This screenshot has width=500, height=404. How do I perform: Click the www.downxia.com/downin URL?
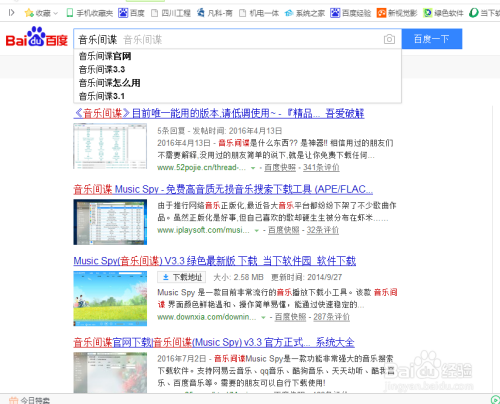pos(207,317)
